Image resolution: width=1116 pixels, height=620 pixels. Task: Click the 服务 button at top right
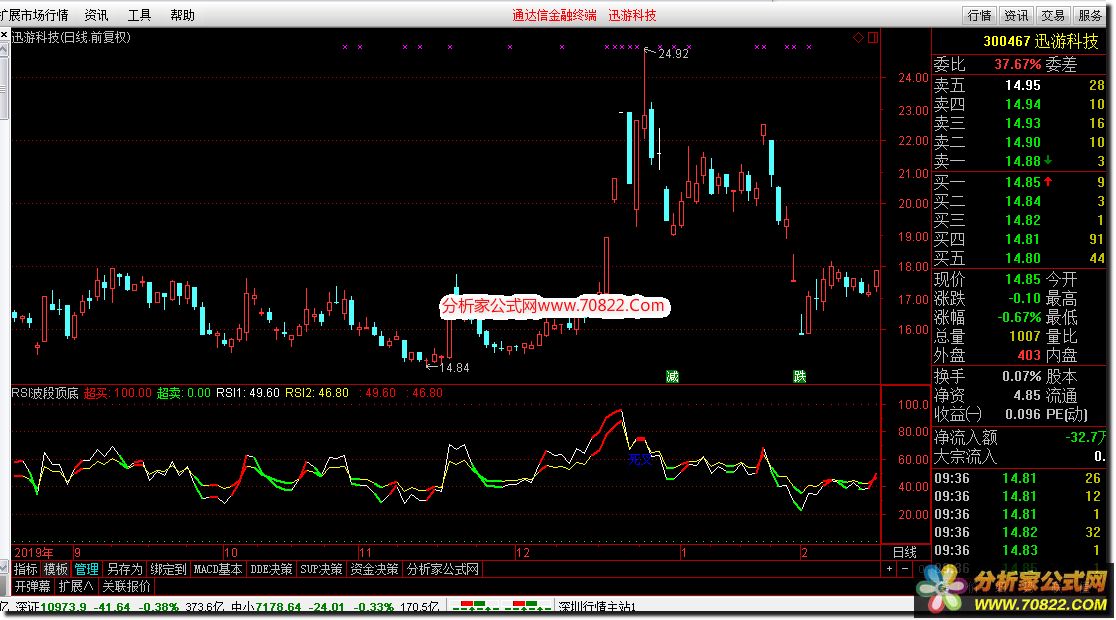(x=1090, y=15)
